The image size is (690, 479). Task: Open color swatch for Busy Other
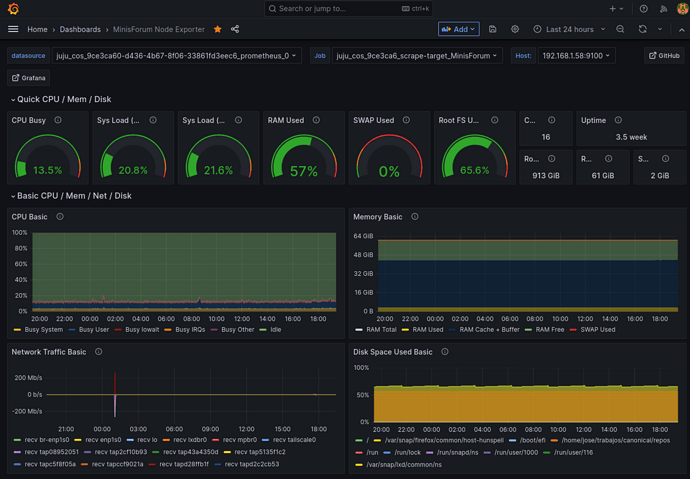pyautogui.click(x=214, y=330)
